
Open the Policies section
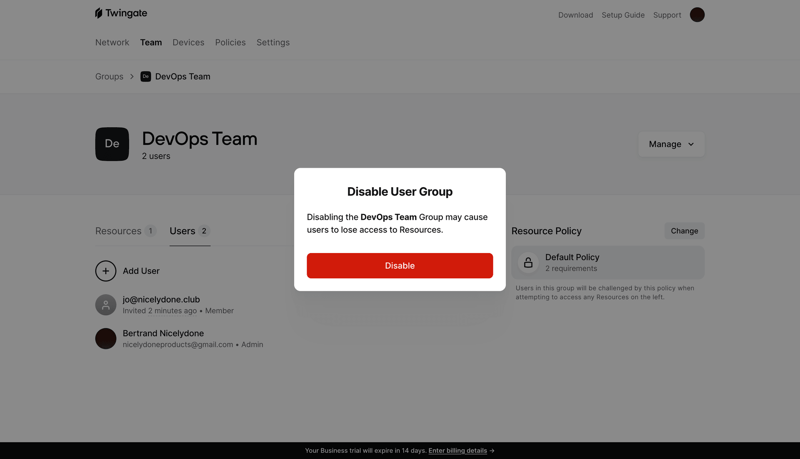(x=230, y=42)
